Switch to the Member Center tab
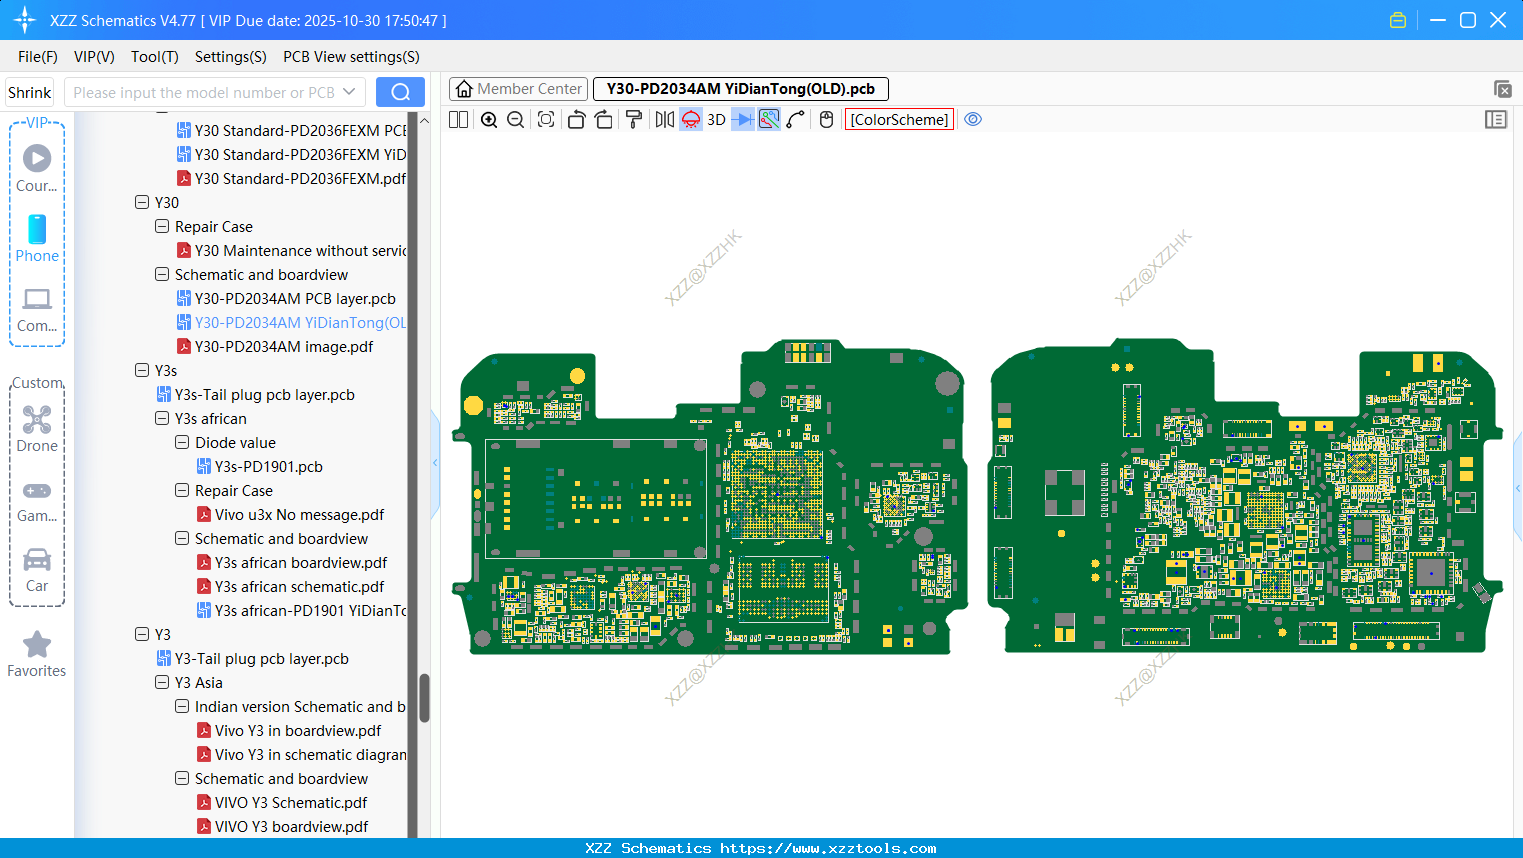Image resolution: width=1523 pixels, height=858 pixels. point(517,88)
